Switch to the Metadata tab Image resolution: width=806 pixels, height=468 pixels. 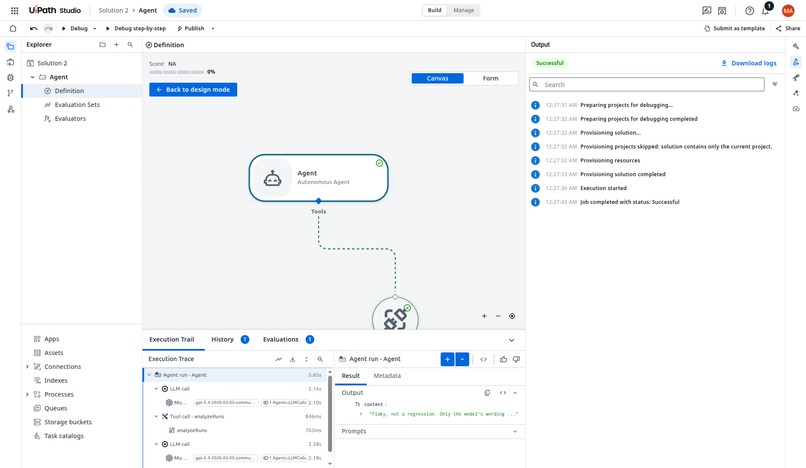coord(387,376)
